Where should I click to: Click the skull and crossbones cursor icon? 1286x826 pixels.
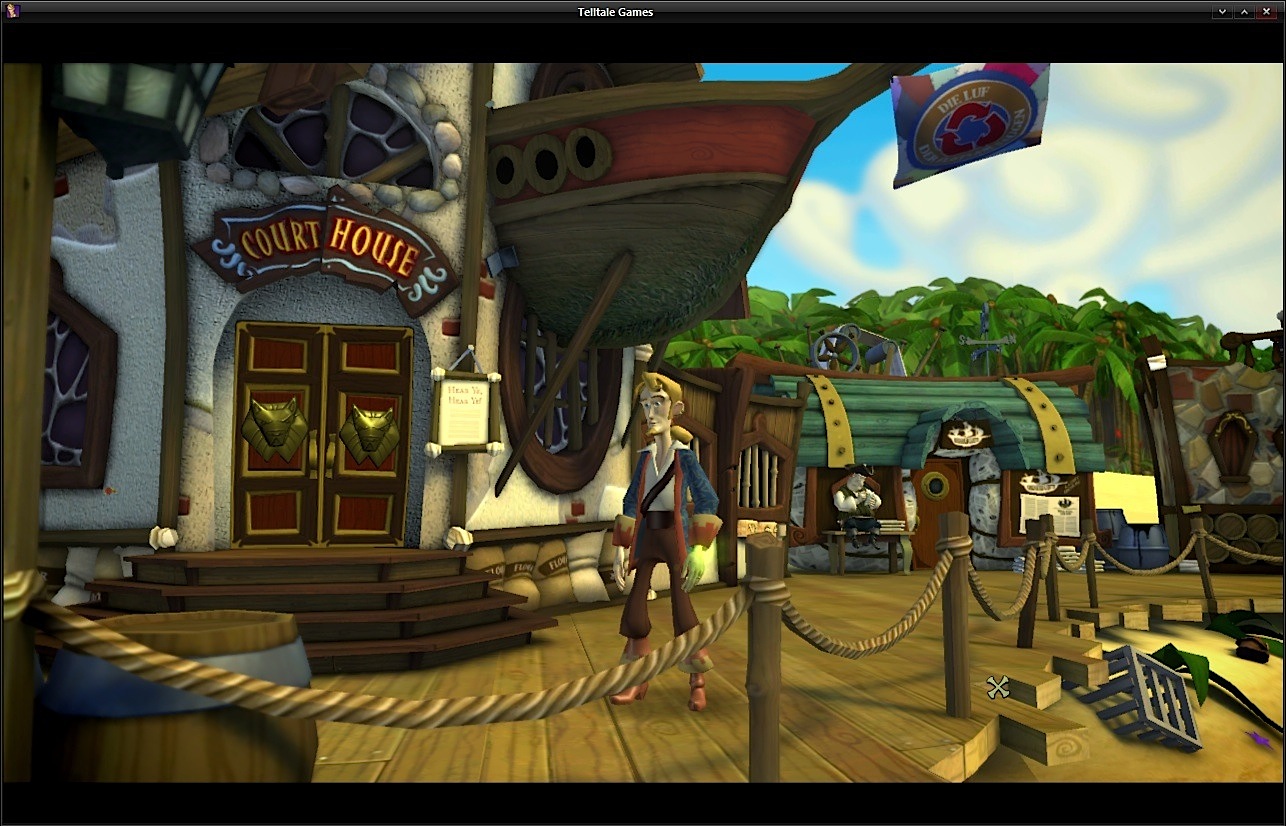(x=997, y=686)
